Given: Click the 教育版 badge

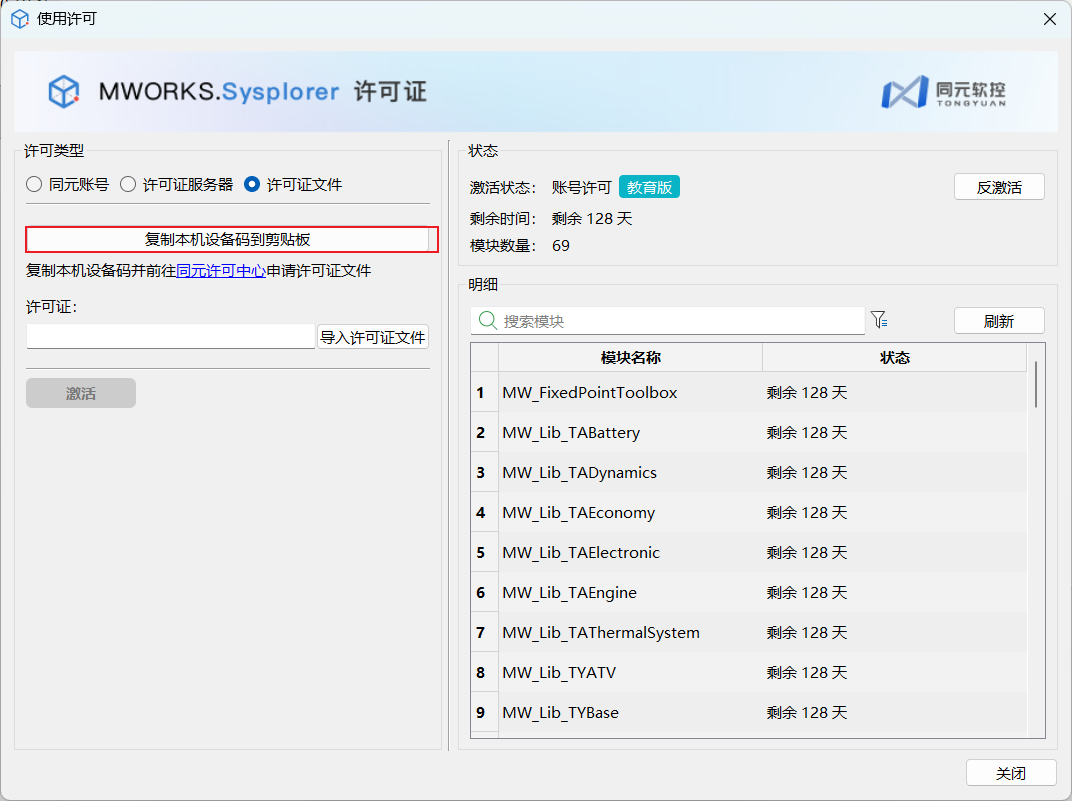Looking at the screenshot, I should click(649, 187).
